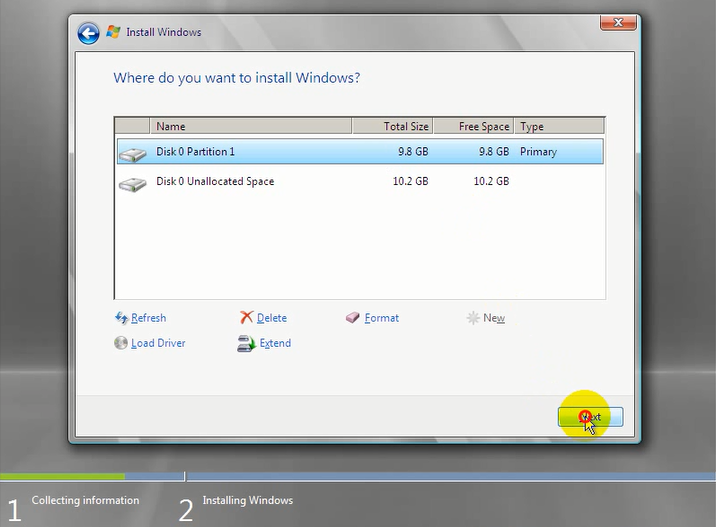Click the 9.8 GB Free Space cell
716x527 pixels.
494,152
